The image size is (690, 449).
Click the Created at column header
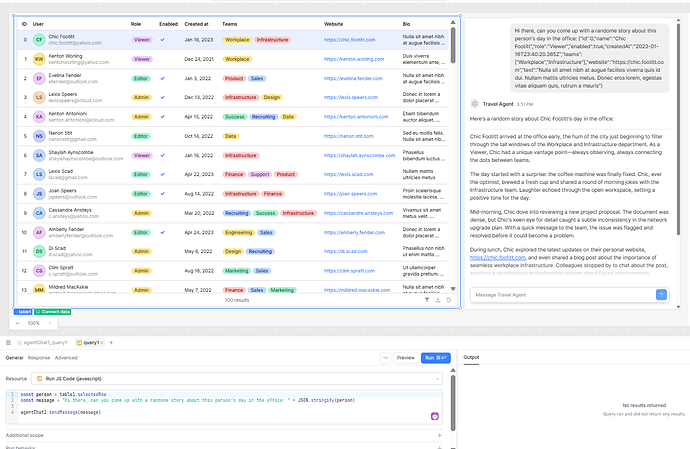[x=196, y=24]
